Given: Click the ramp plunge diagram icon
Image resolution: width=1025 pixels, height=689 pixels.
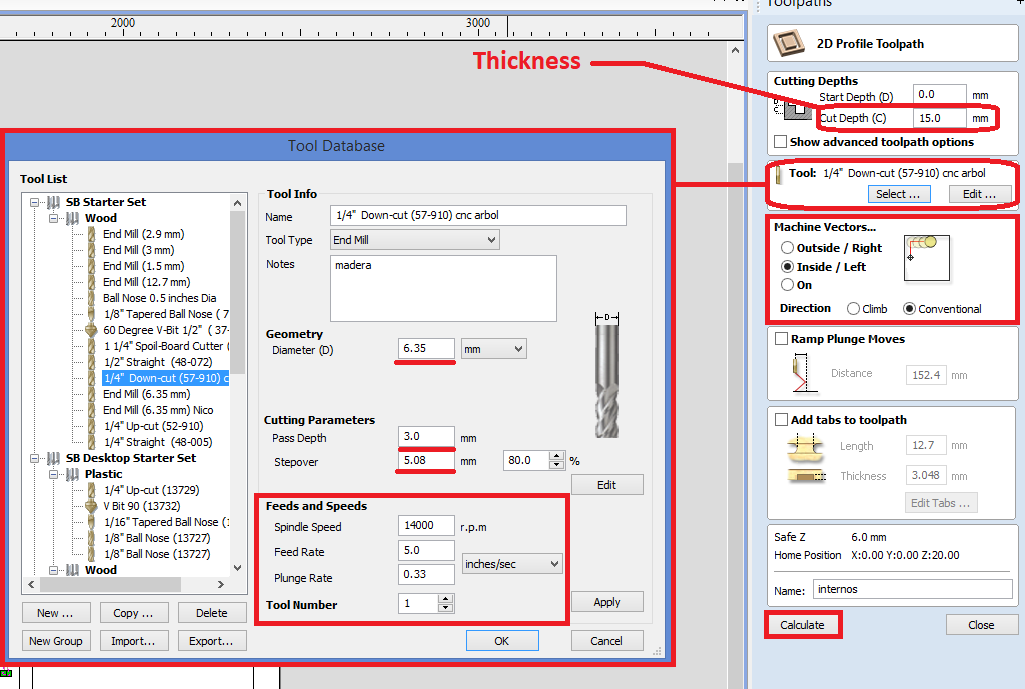Looking at the screenshot, I should [x=803, y=373].
